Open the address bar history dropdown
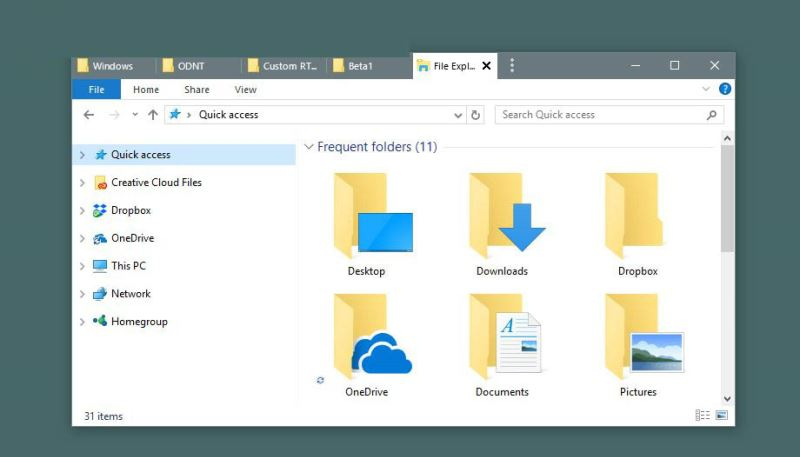800x475 pixels. pyautogui.click(x=458, y=115)
